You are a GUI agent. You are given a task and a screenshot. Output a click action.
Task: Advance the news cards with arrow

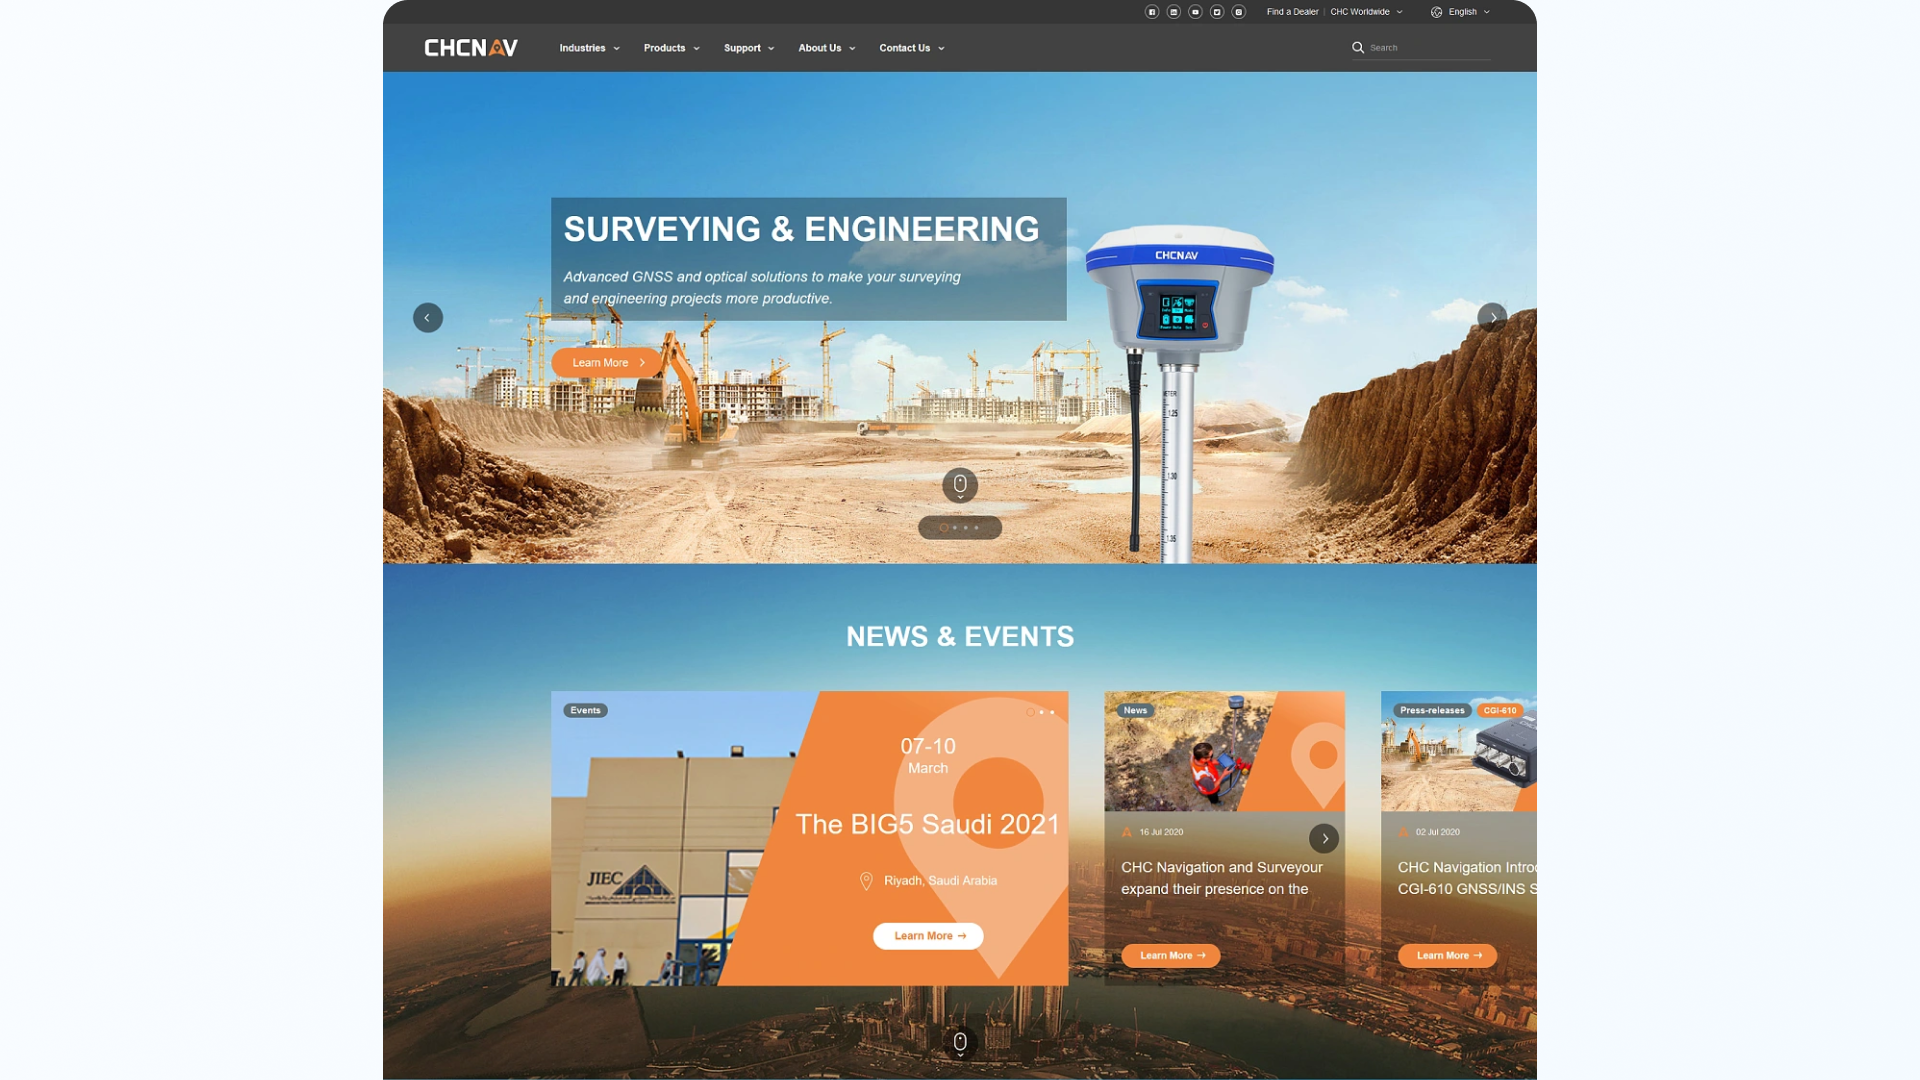(1324, 838)
